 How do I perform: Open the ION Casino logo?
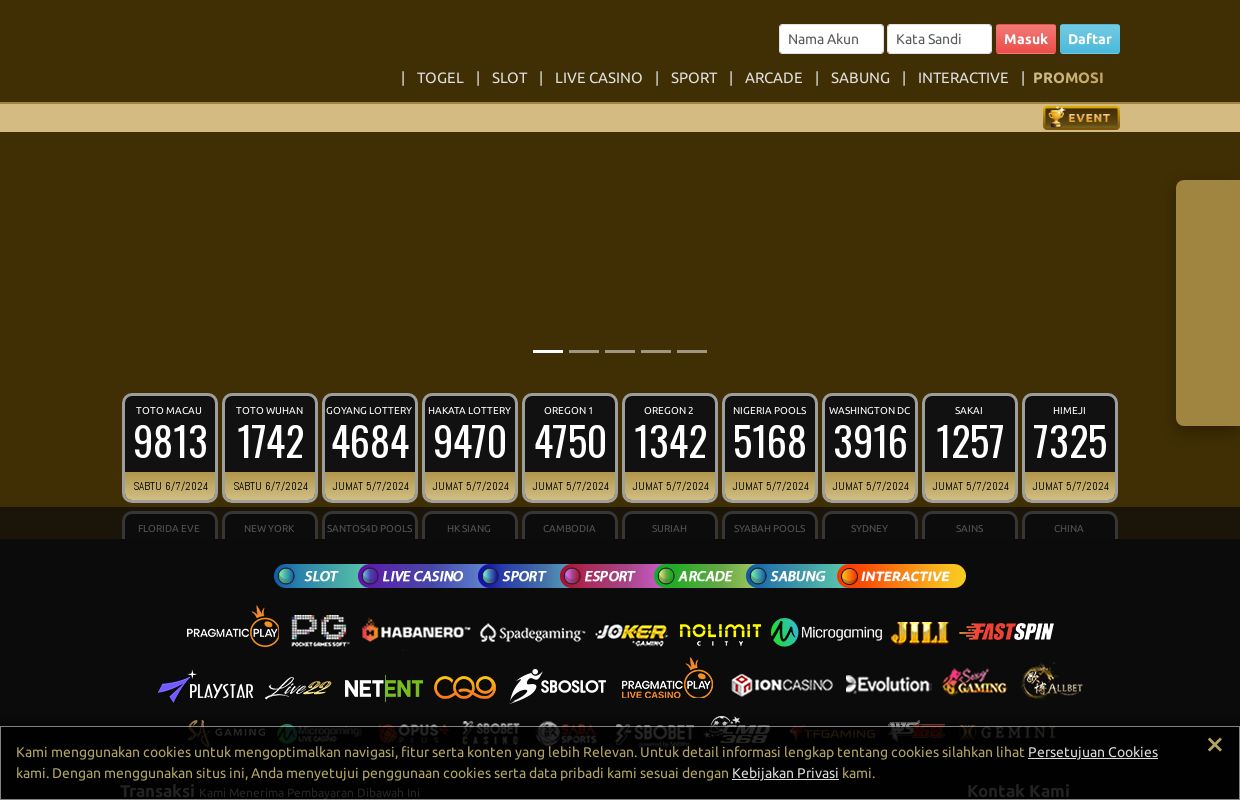[x=782, y=685]
